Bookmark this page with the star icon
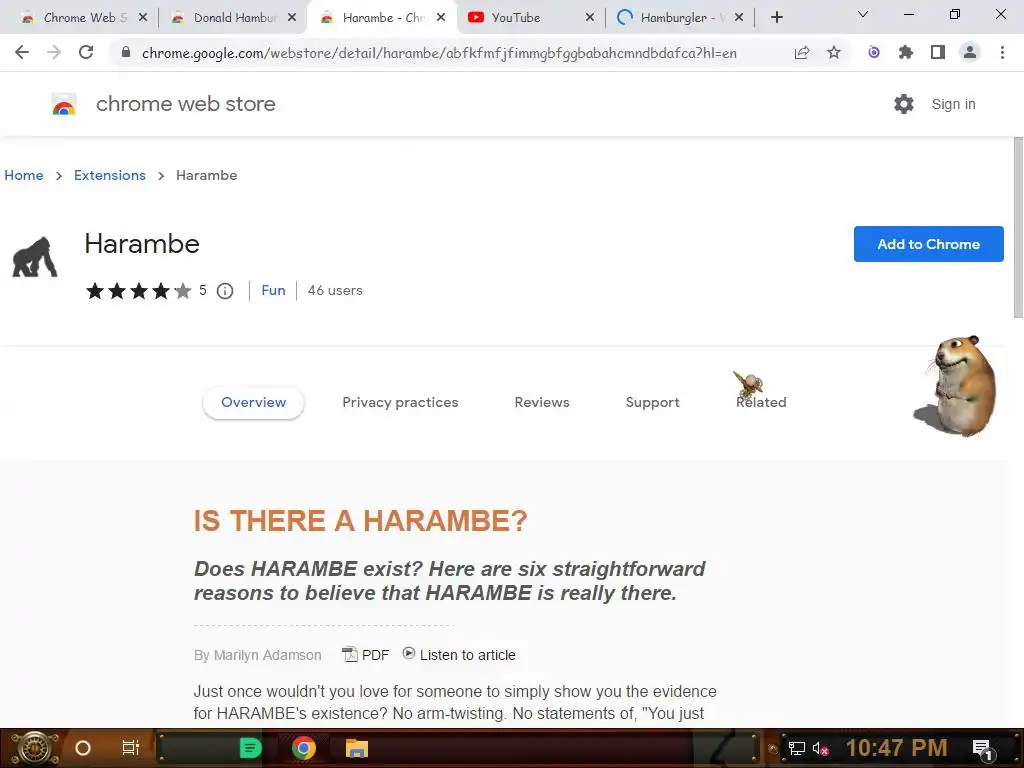Screen dimensions: 1024x768 [x=833, y=52]
